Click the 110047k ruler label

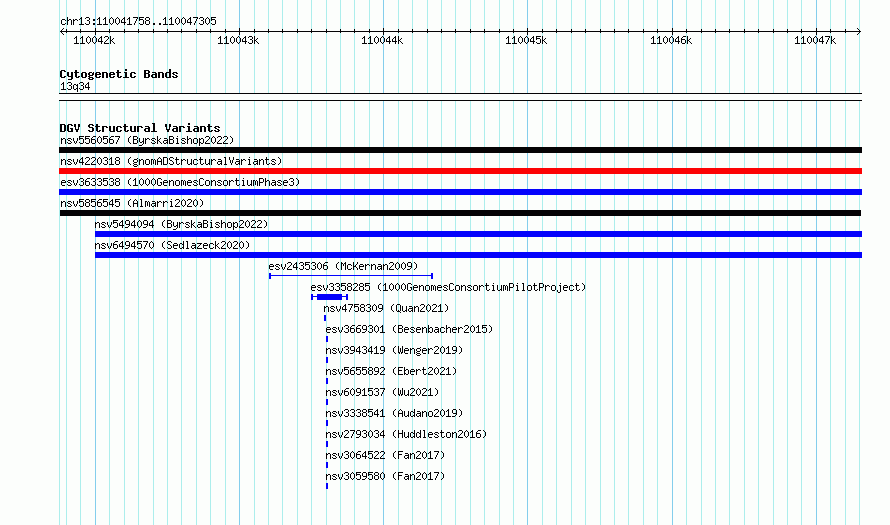coord(816,40)
